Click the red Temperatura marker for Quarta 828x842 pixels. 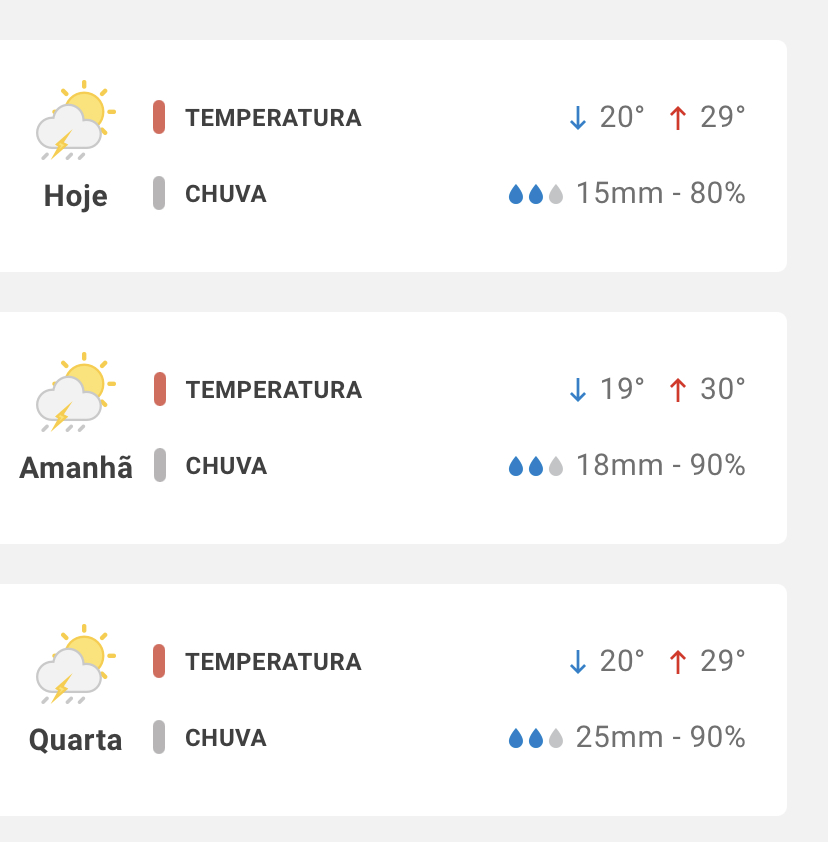(159, 661)
